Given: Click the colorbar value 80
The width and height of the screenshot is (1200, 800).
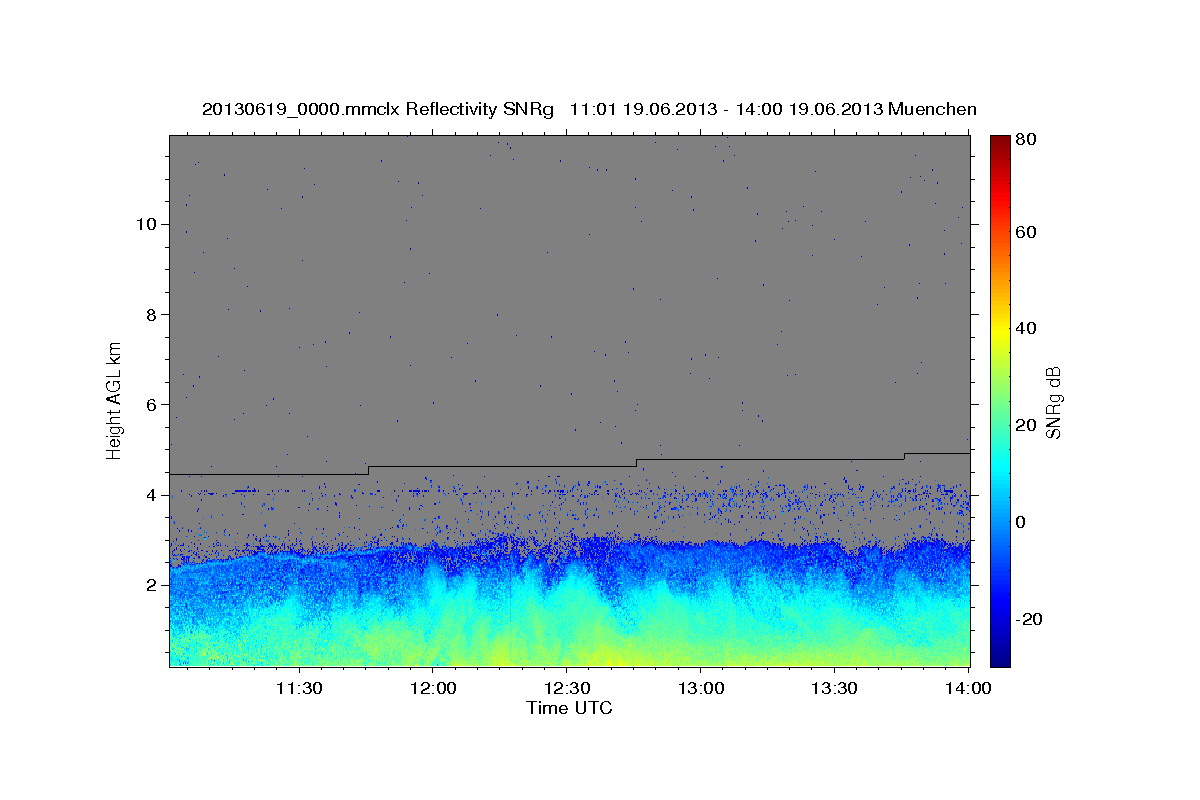Looking at the screenshot, I should (x=1027, y=140).
